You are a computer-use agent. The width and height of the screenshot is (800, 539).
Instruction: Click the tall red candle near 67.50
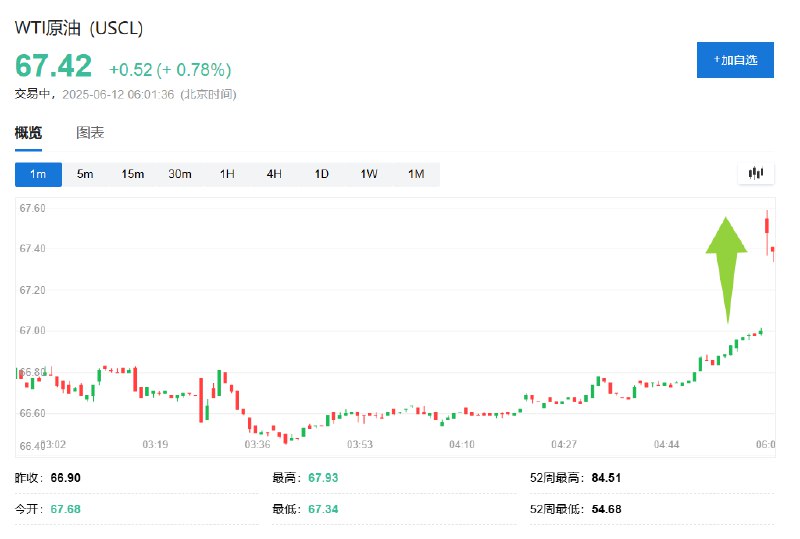click(767, 226)
